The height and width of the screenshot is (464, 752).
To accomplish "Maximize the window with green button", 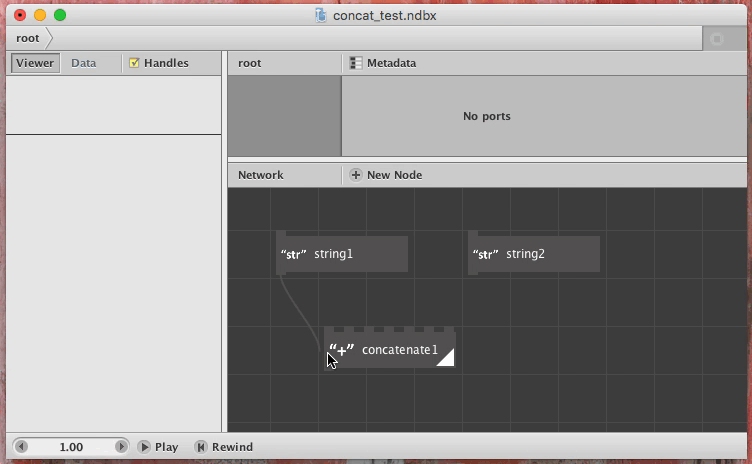I will click(x=60, y=15).
